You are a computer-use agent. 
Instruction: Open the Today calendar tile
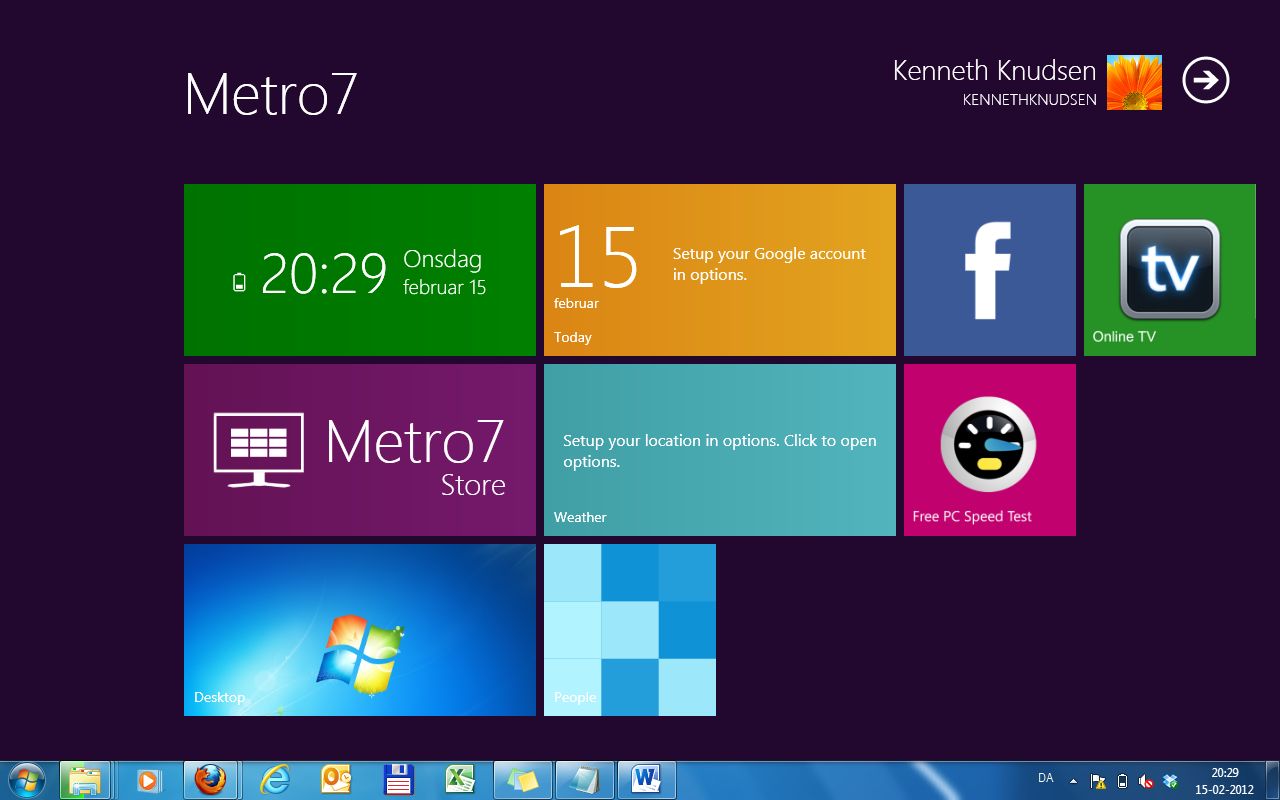point(719,269)
